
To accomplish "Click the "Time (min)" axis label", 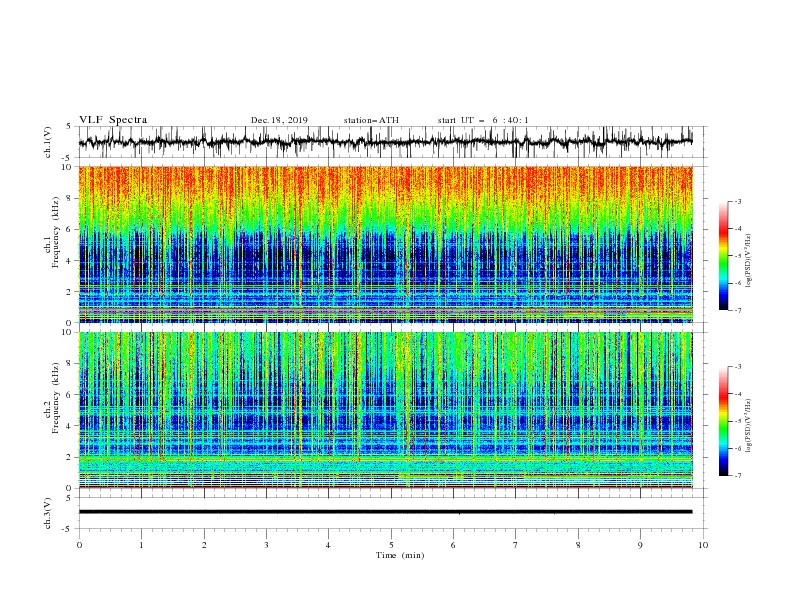I will pos(400,555).
